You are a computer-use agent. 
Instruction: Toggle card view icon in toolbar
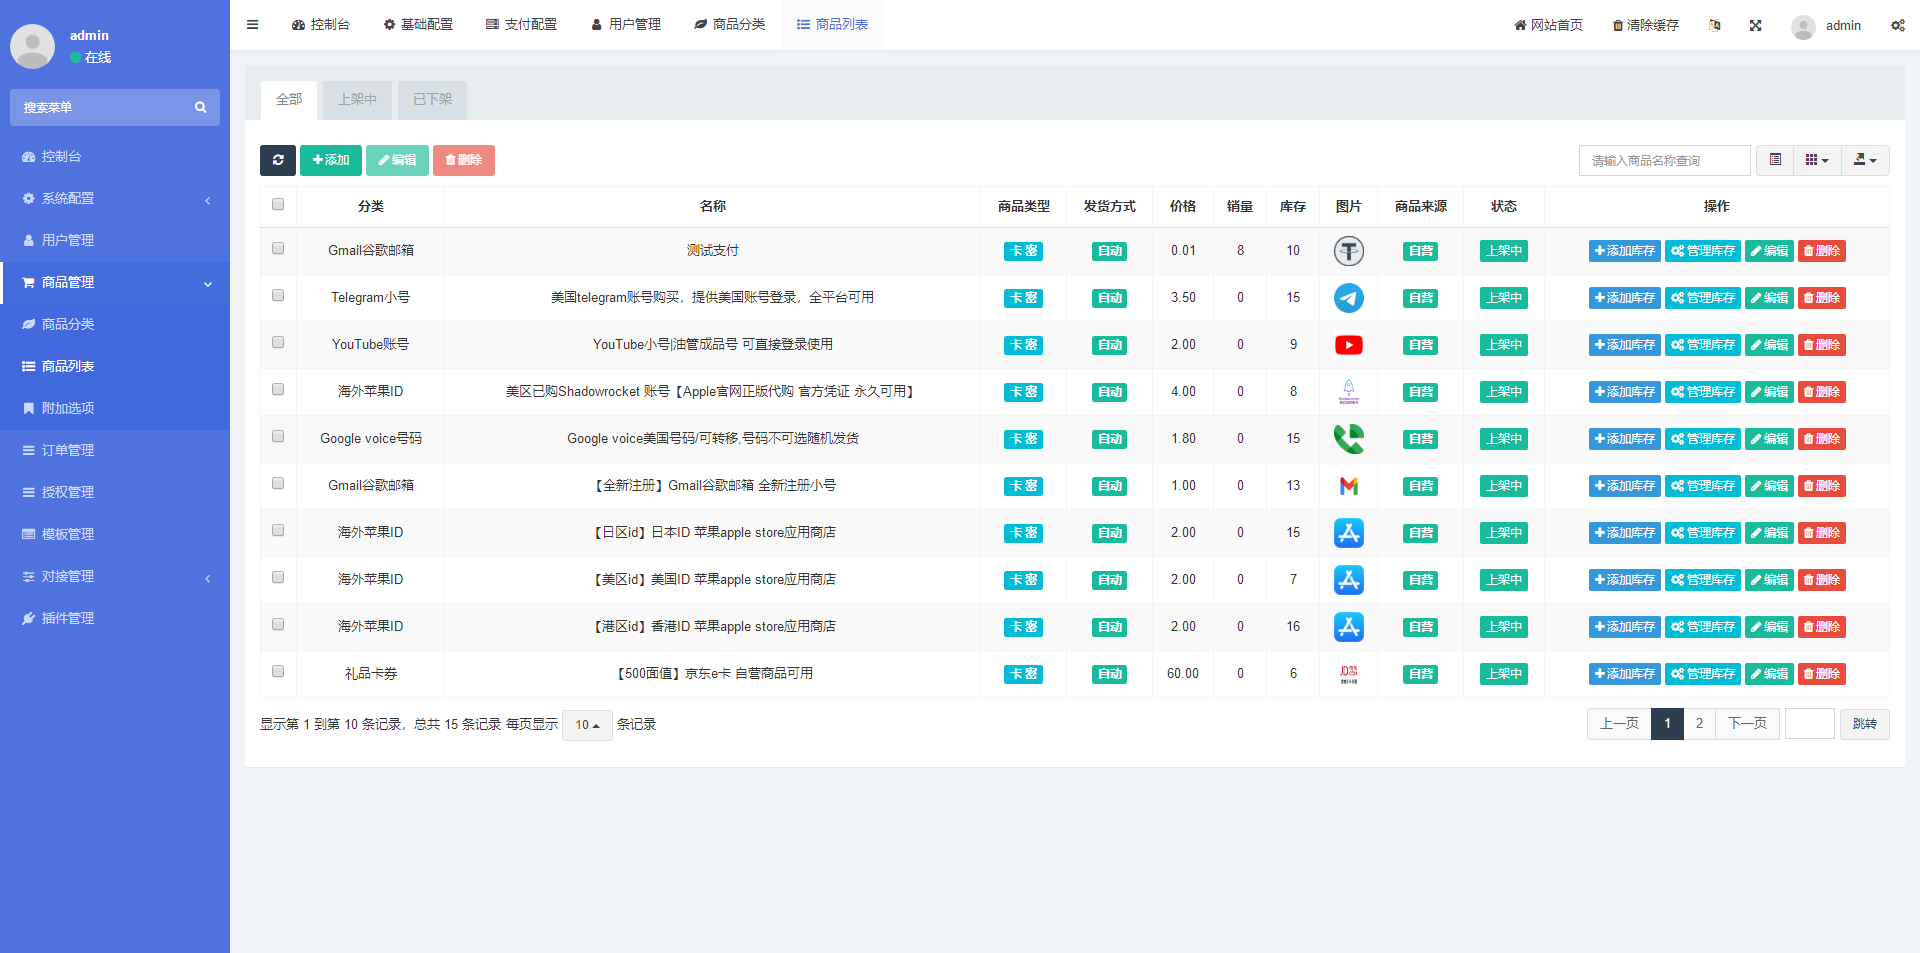[1775, 160]
